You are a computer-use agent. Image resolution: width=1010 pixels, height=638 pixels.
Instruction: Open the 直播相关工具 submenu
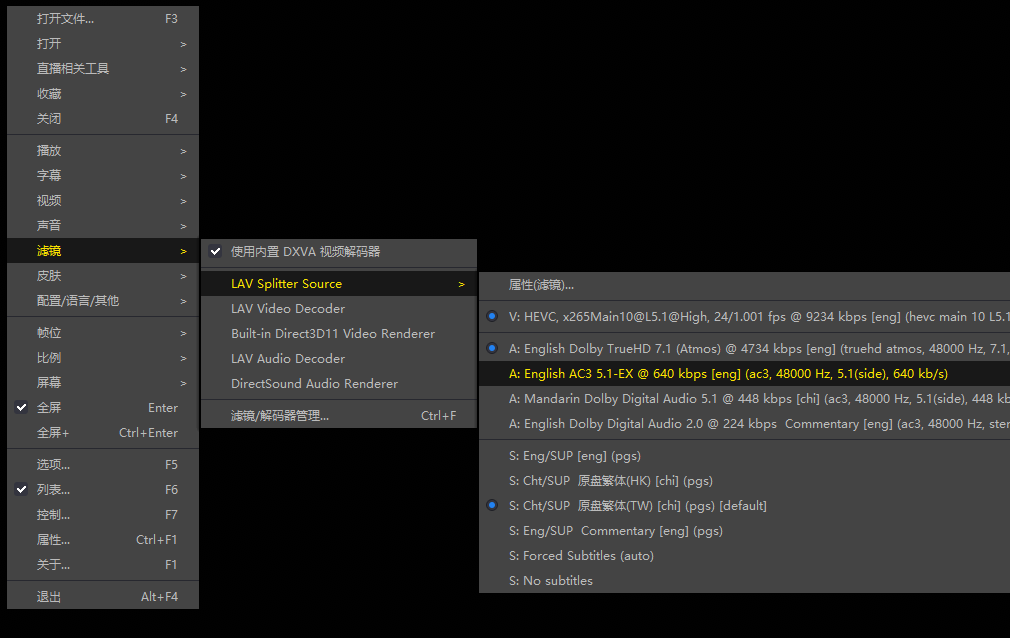(102, 69)
